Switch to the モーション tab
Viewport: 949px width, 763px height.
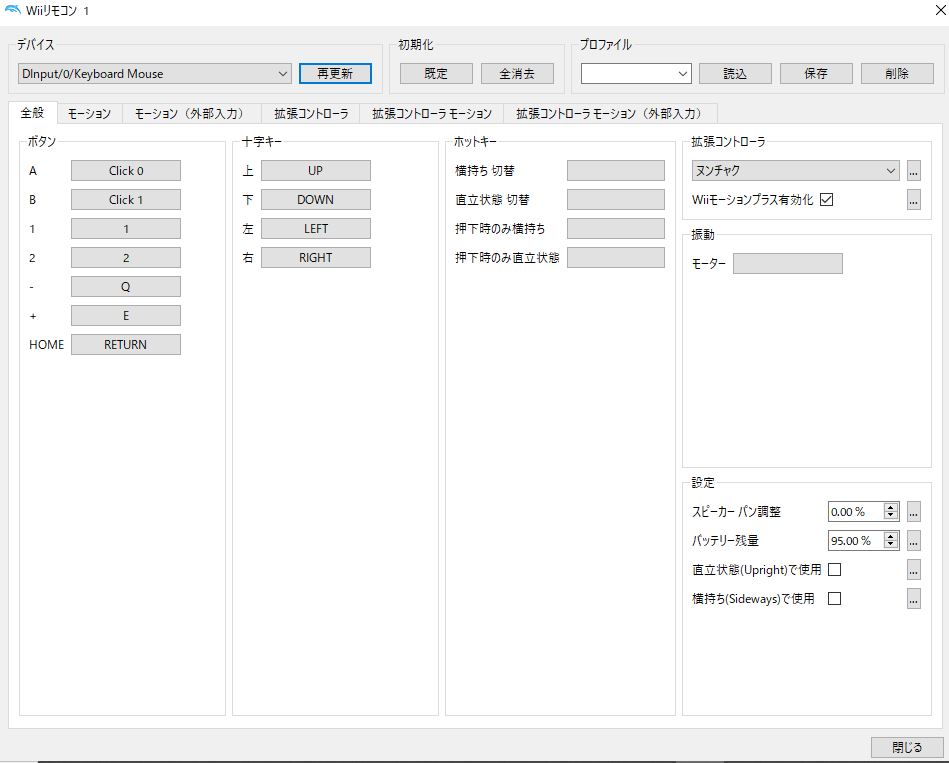pos(89,114)
